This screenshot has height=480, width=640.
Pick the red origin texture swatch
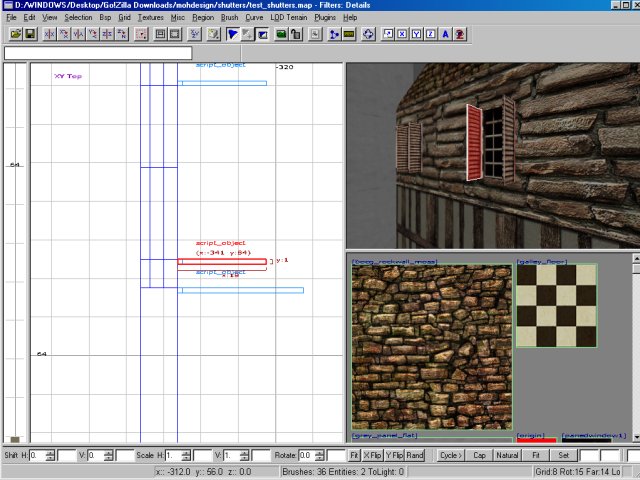coord(535,440)
